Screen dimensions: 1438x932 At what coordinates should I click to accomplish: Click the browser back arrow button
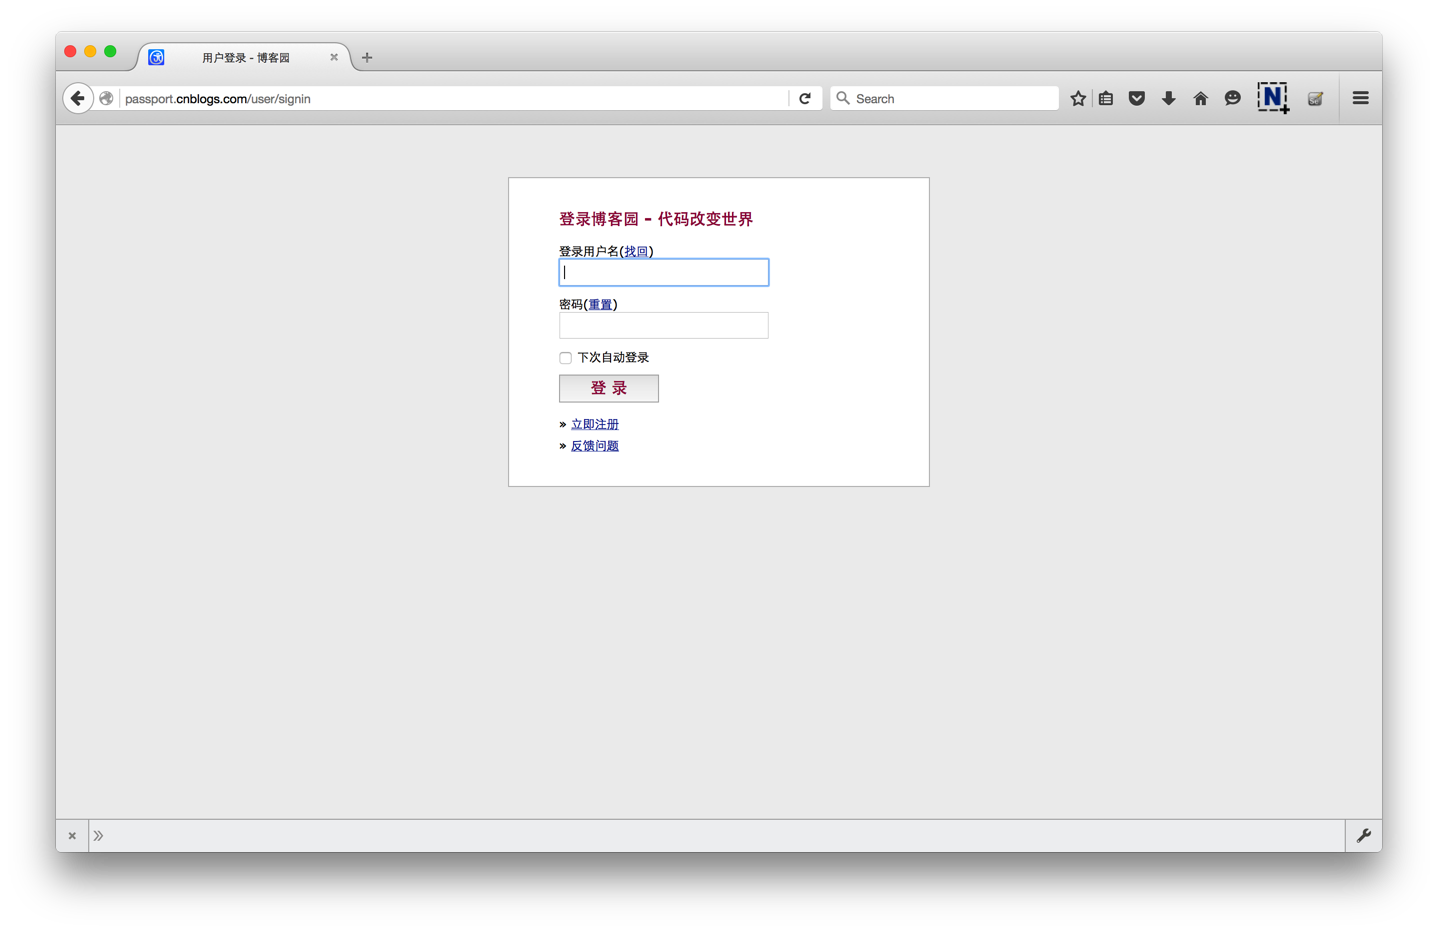[78, 98]
